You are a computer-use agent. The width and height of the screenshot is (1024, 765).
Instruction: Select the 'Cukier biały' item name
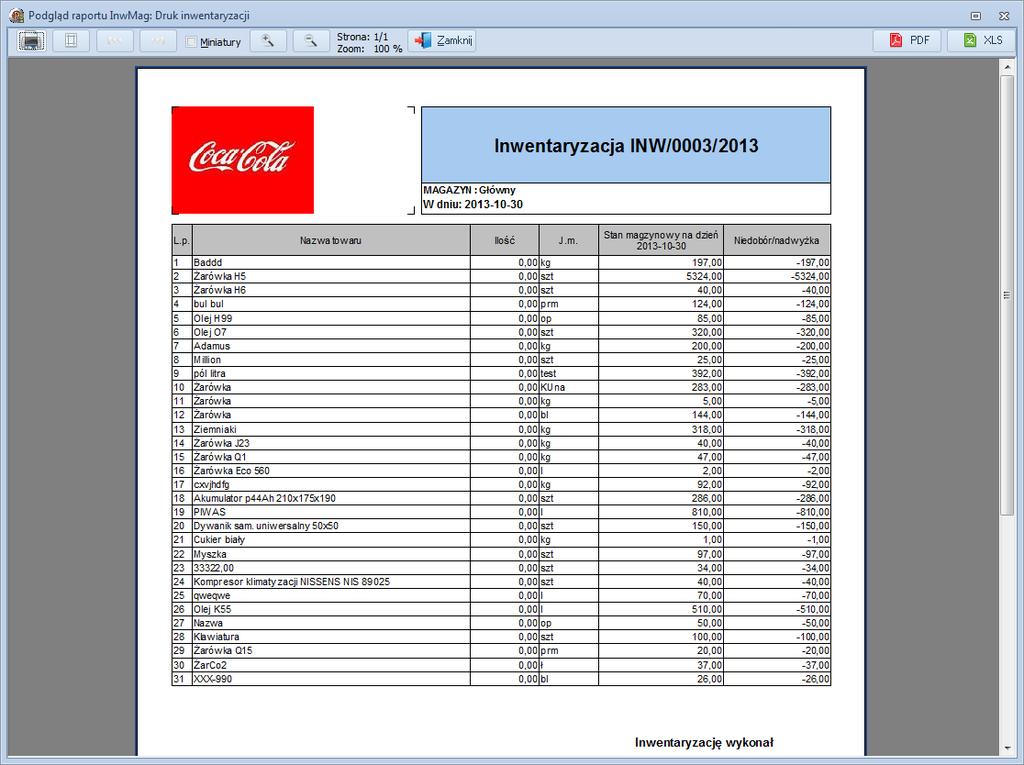(219, 540)
